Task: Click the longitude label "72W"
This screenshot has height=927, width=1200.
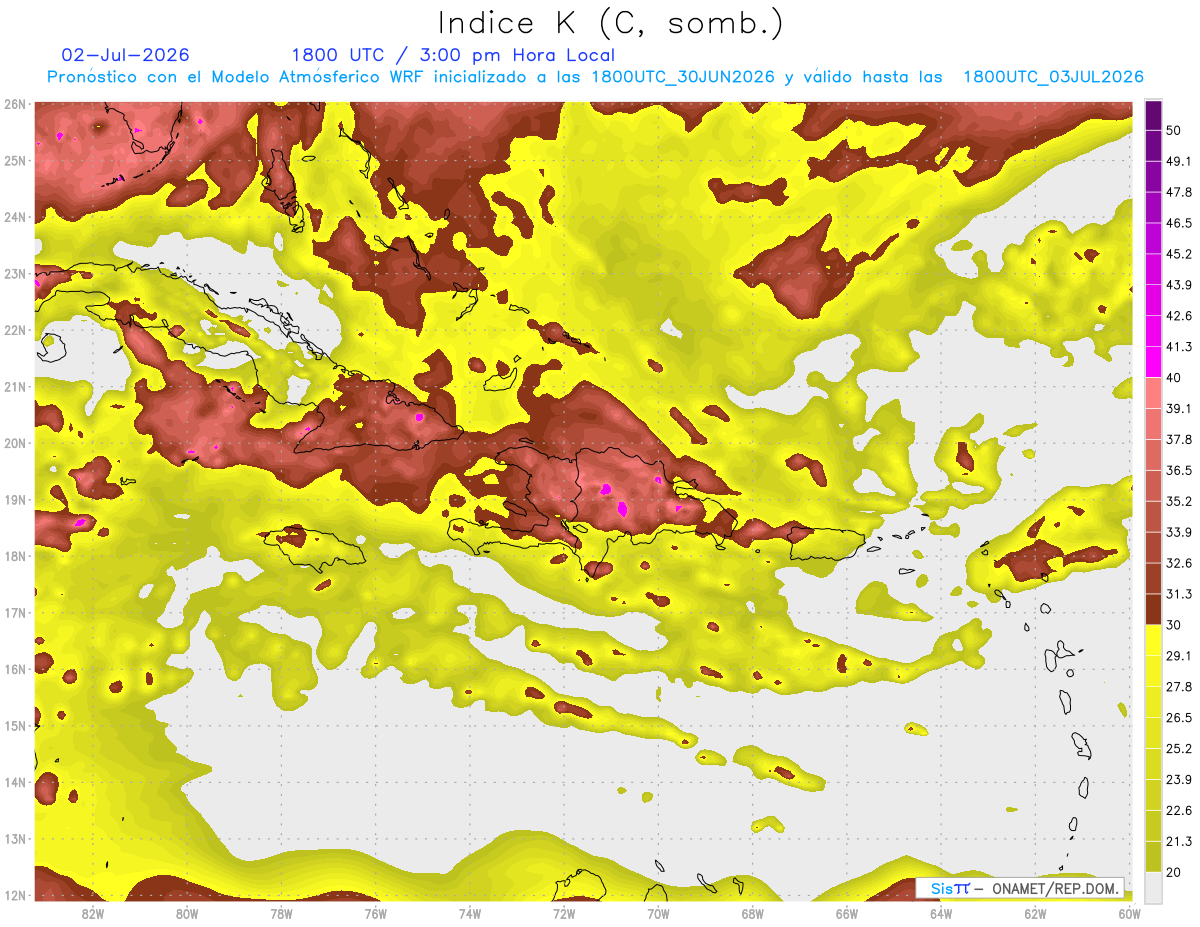Action: [564, 913]
